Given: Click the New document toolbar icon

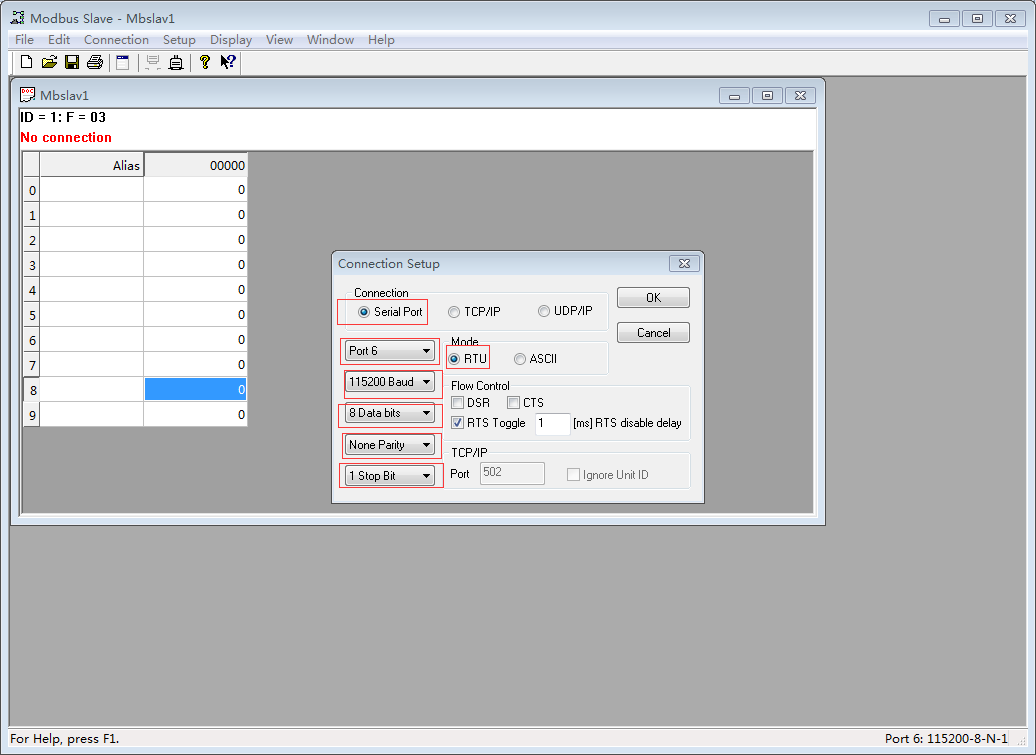Looking at the screenshot, I should pyautogui.click(x=27, y=62).
